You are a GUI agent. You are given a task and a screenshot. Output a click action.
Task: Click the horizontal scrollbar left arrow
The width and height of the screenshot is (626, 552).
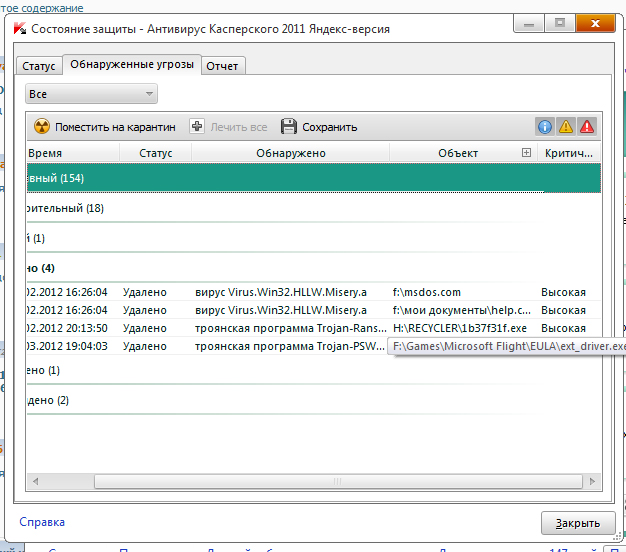coord(35,481)
